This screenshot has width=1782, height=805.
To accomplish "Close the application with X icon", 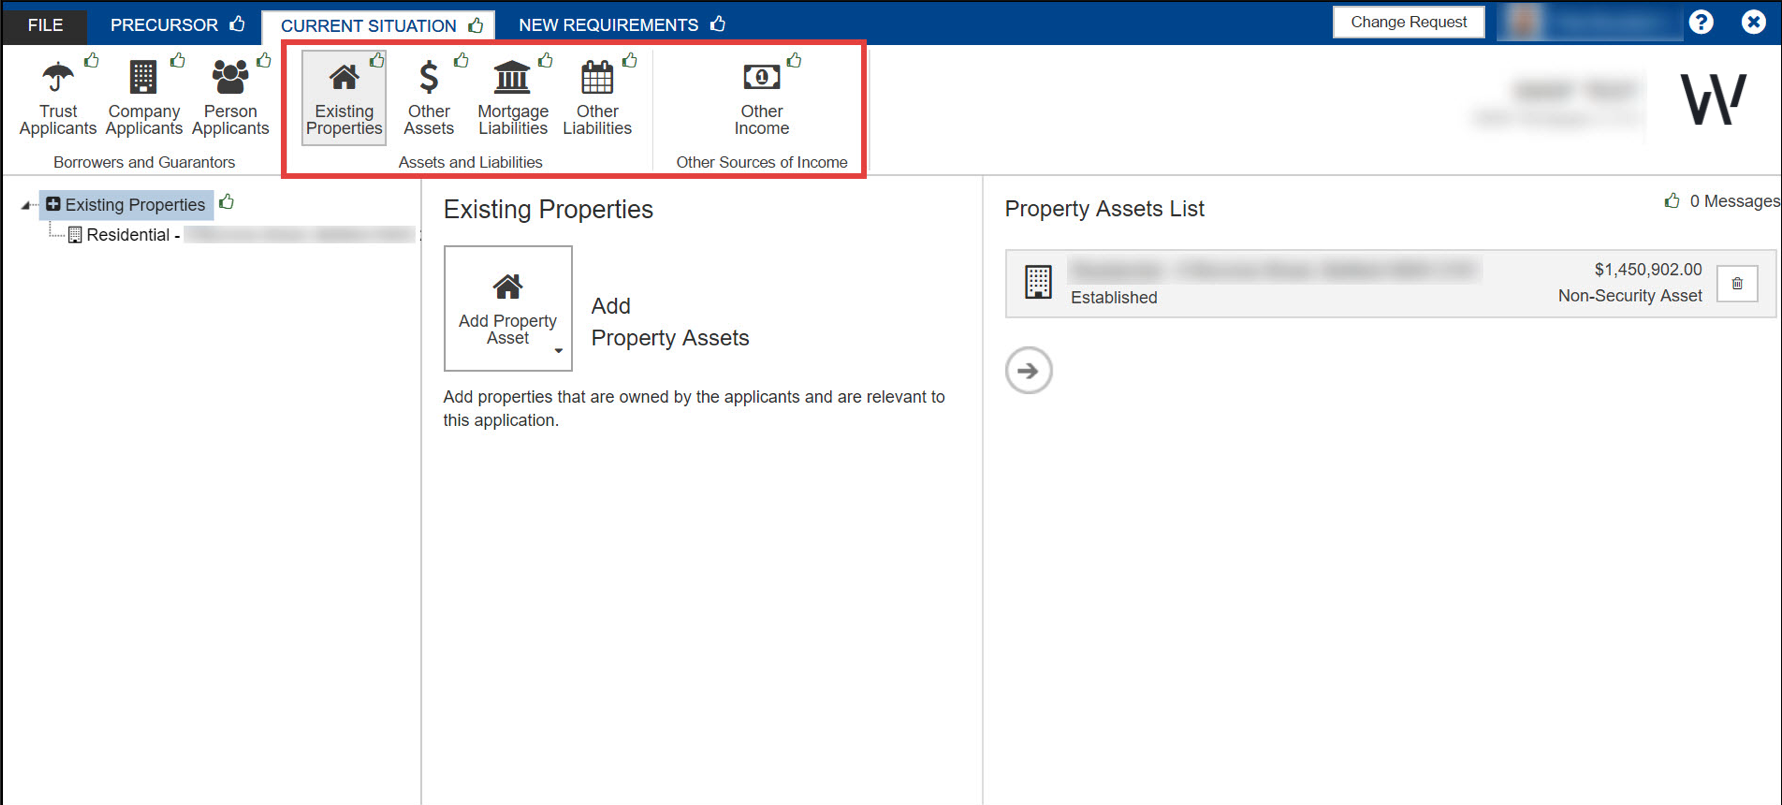I will coord(1753,22).
